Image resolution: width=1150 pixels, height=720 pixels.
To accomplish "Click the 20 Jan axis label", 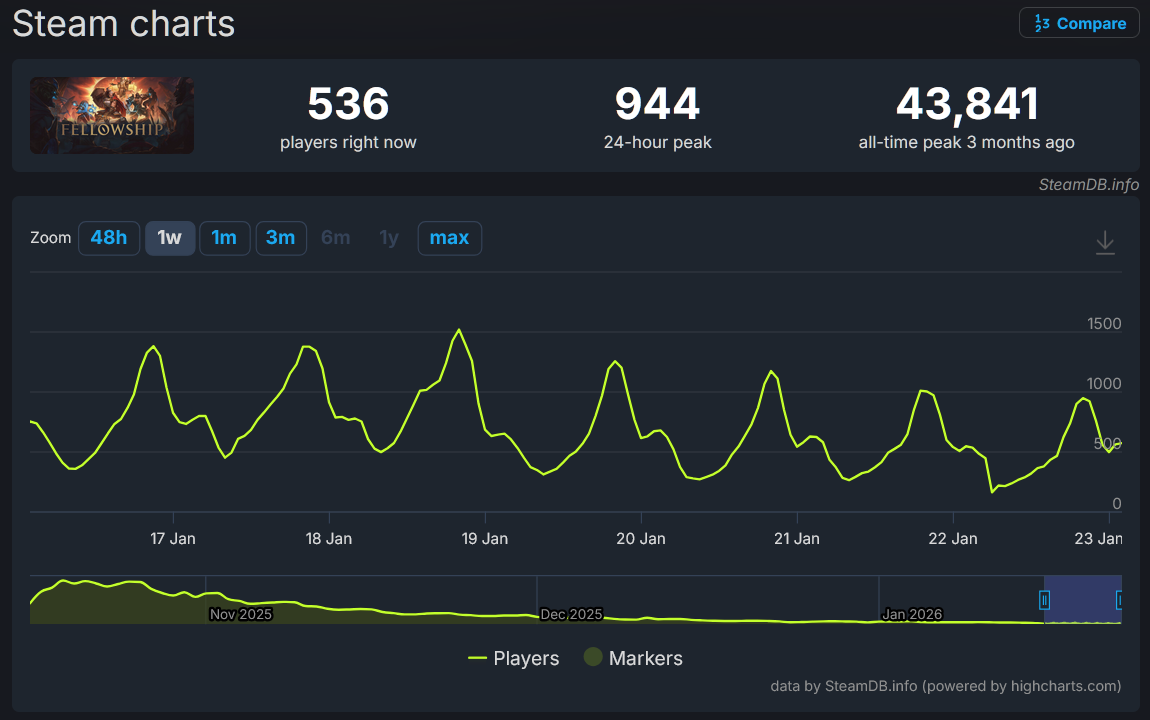I will click(x=640, y=539).
